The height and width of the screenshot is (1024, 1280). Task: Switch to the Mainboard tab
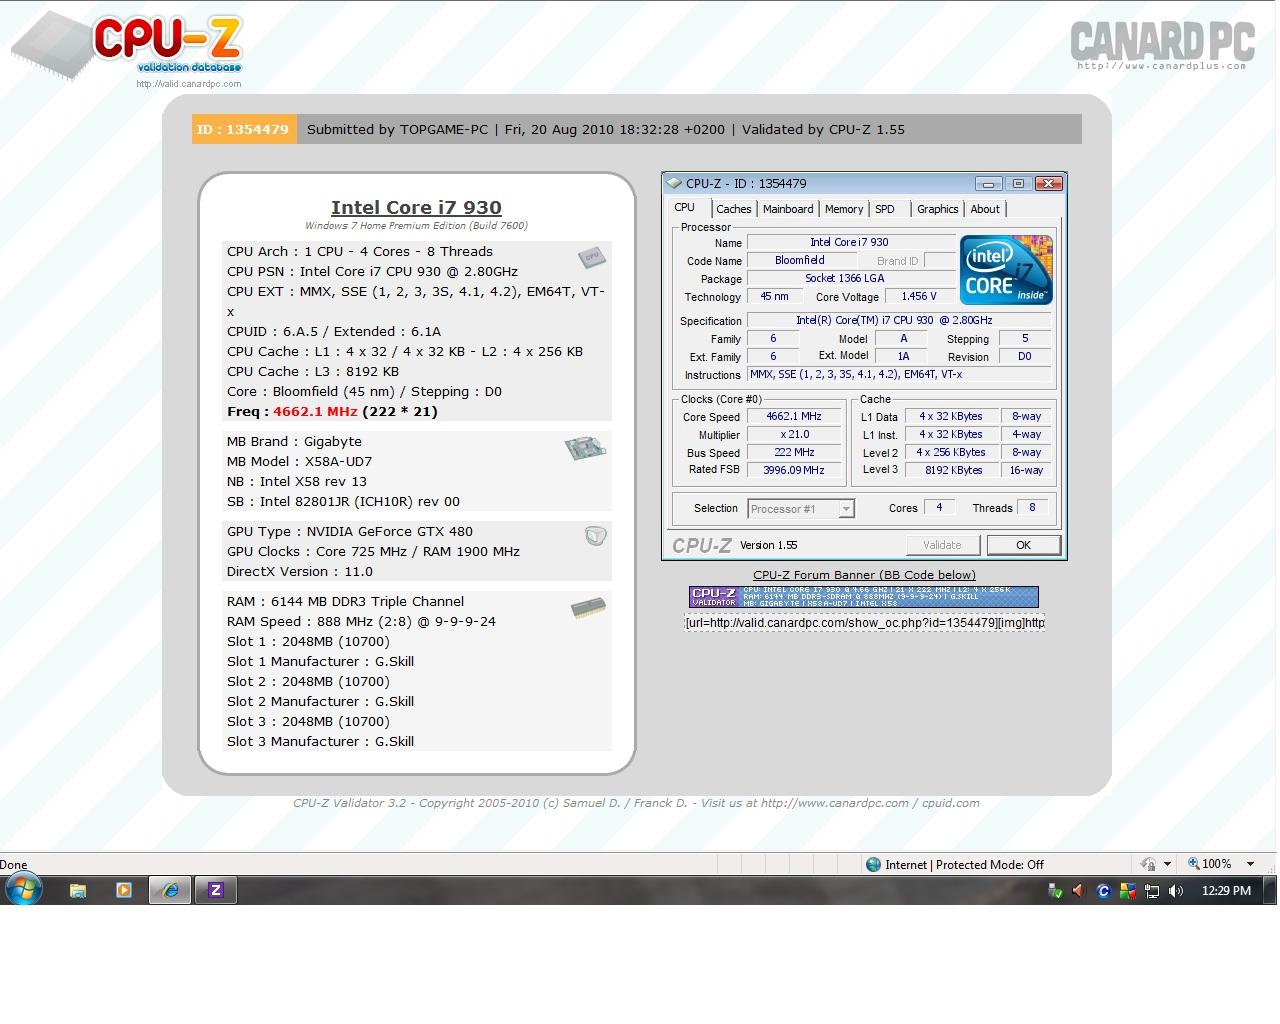pos(788,209)
